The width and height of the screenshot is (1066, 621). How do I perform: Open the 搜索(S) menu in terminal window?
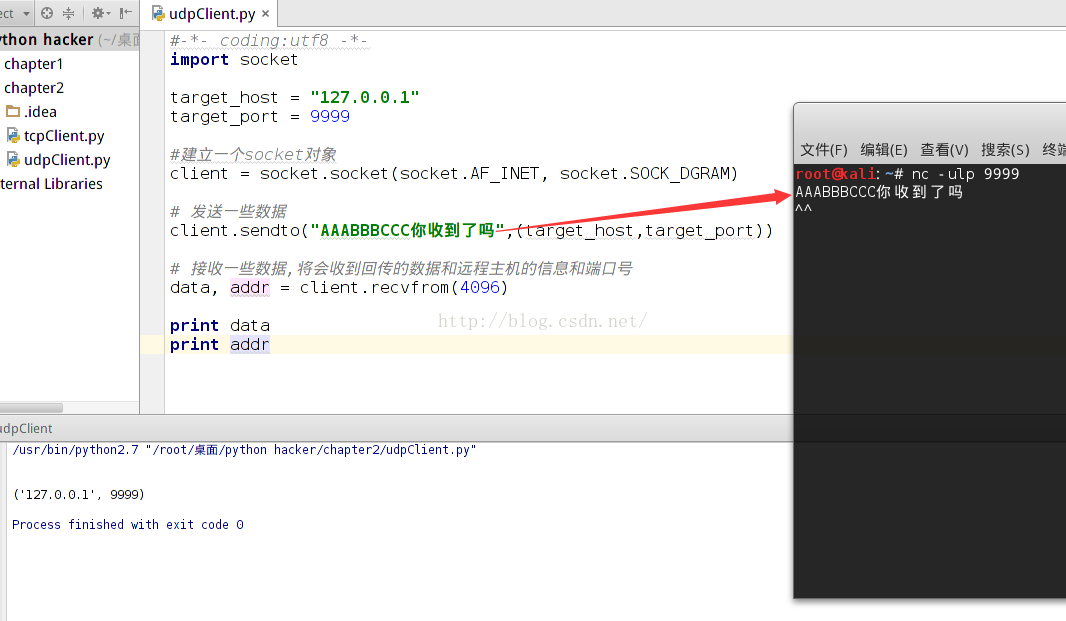click(1005, 150)
